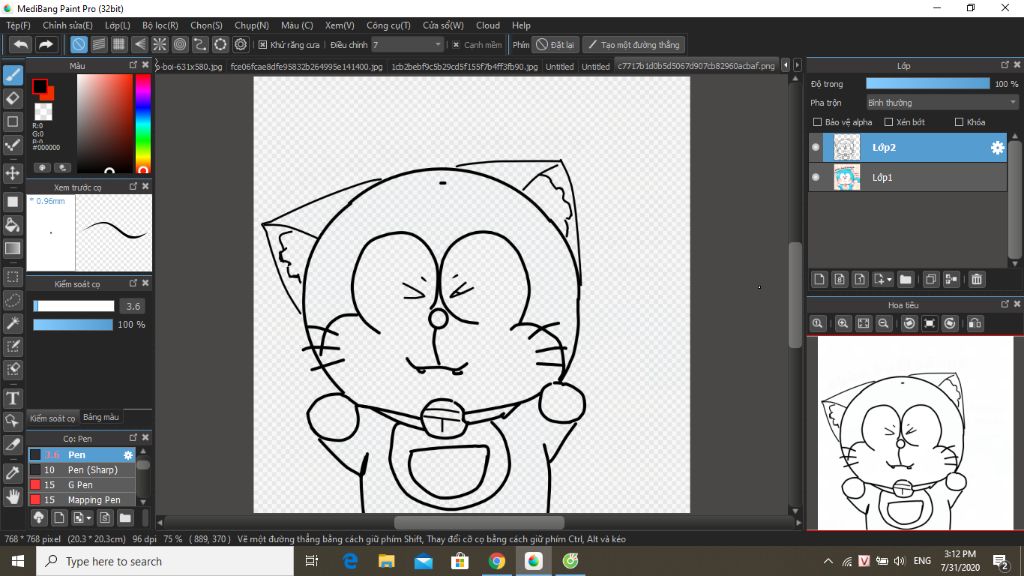Screen dimensions: 1024x576
Task: Select the Lasso tool
Action: 12,300
